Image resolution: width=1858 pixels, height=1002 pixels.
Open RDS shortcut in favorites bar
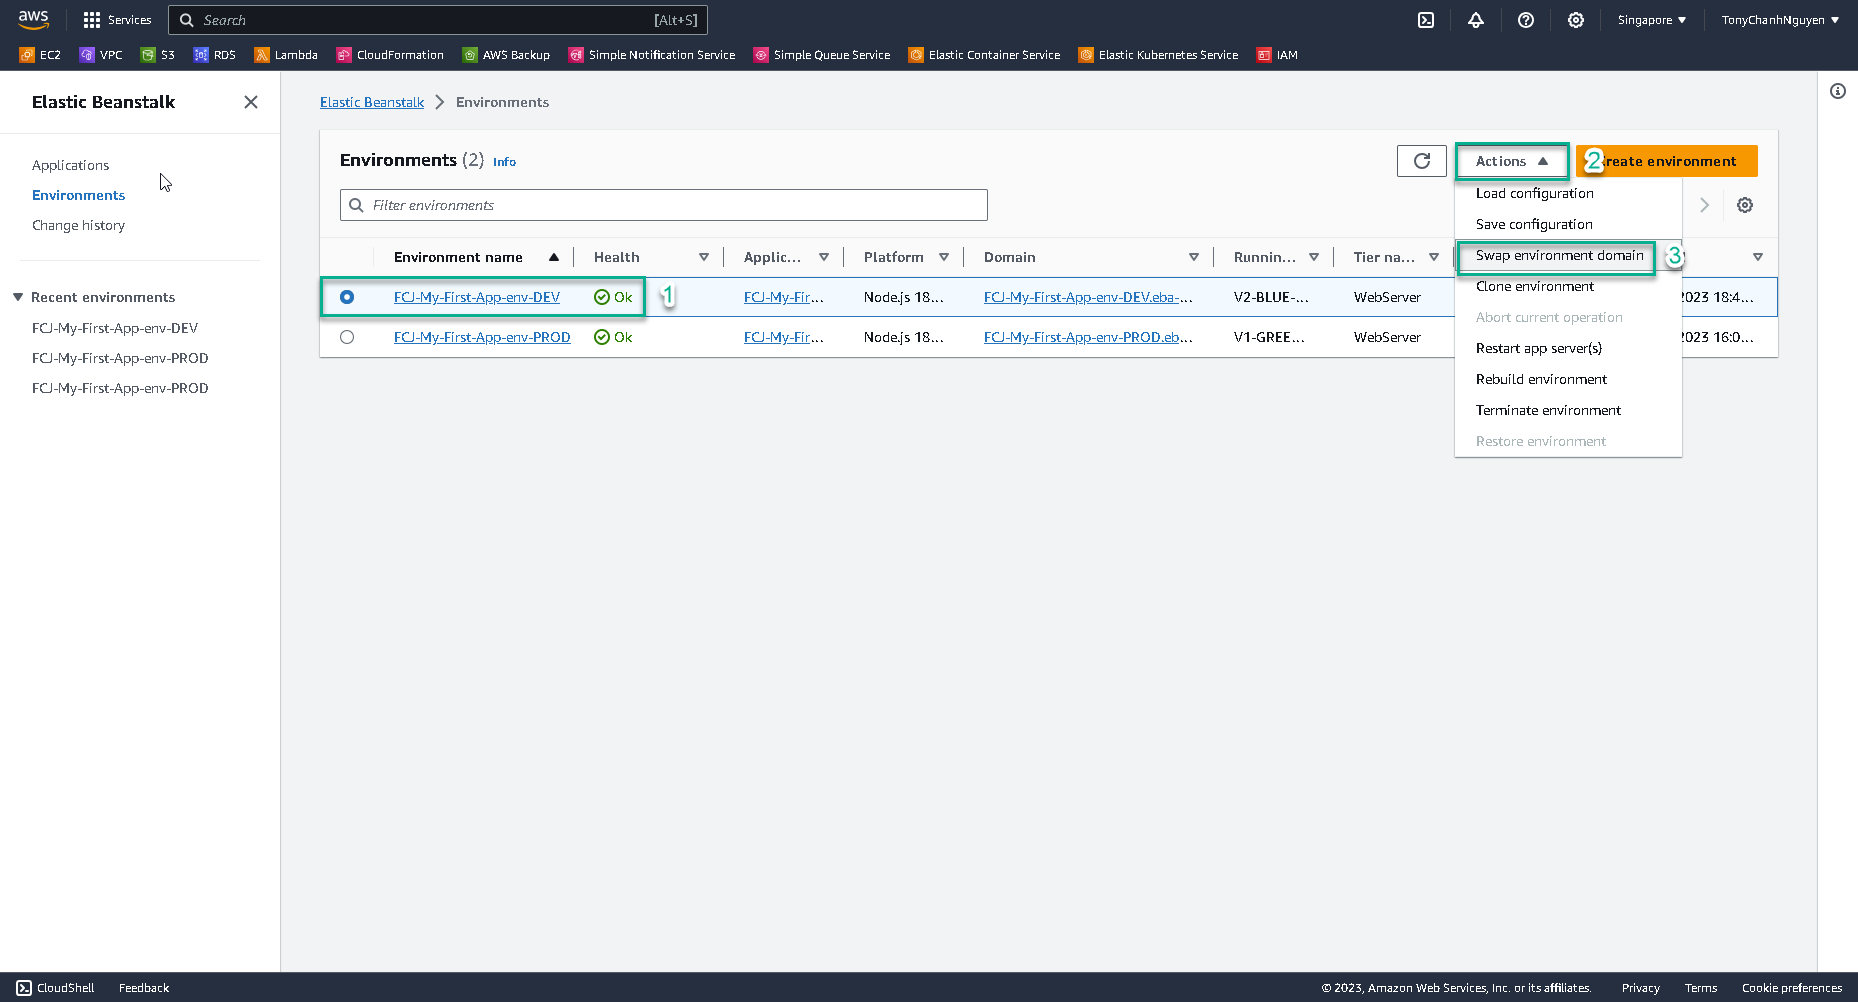(x=215, y=55)
